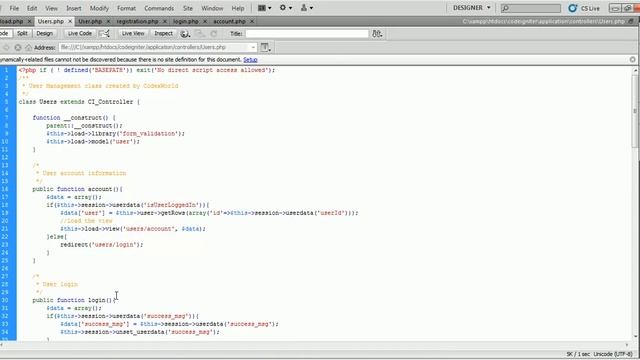Toggle Inspect mode

coord(163,33)
